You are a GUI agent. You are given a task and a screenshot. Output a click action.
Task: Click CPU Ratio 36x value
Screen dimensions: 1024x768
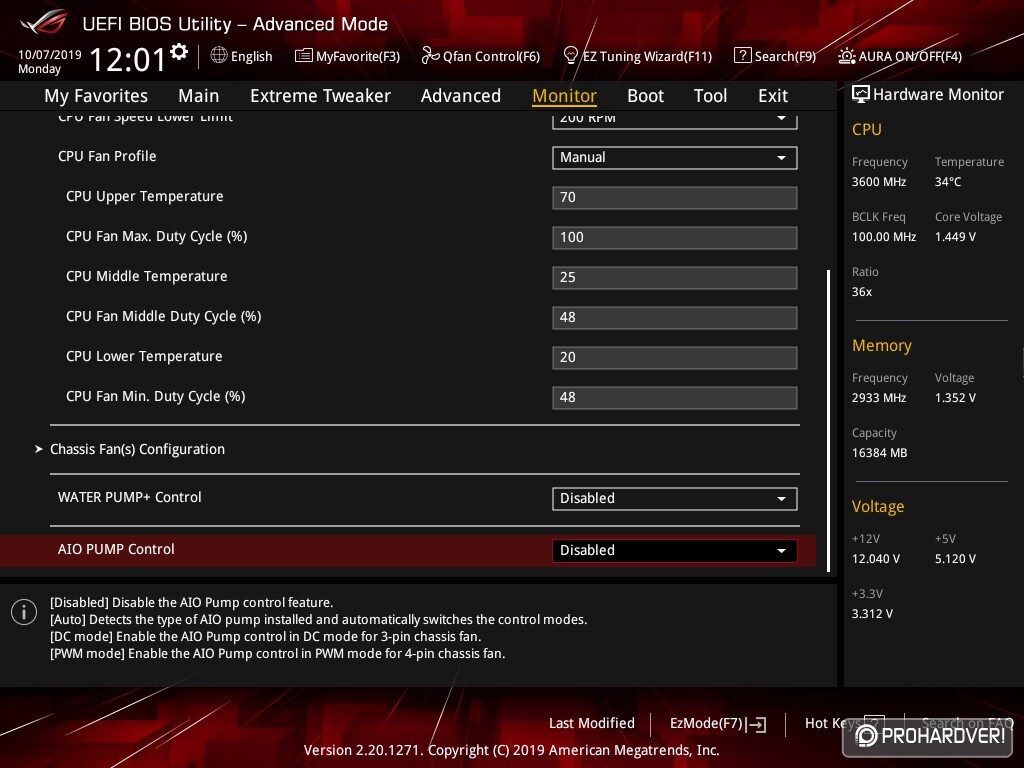click(x=861, y=292)
